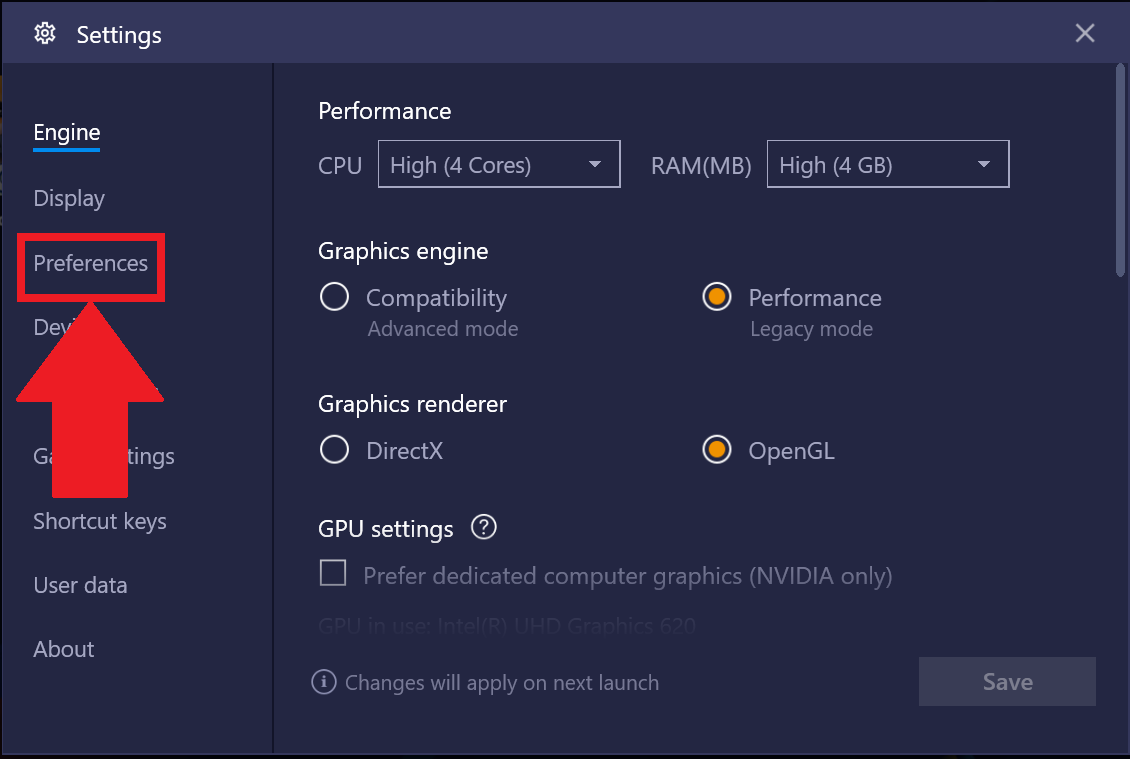Click the Save button

pyautogui.click(x=1007, y=682)
